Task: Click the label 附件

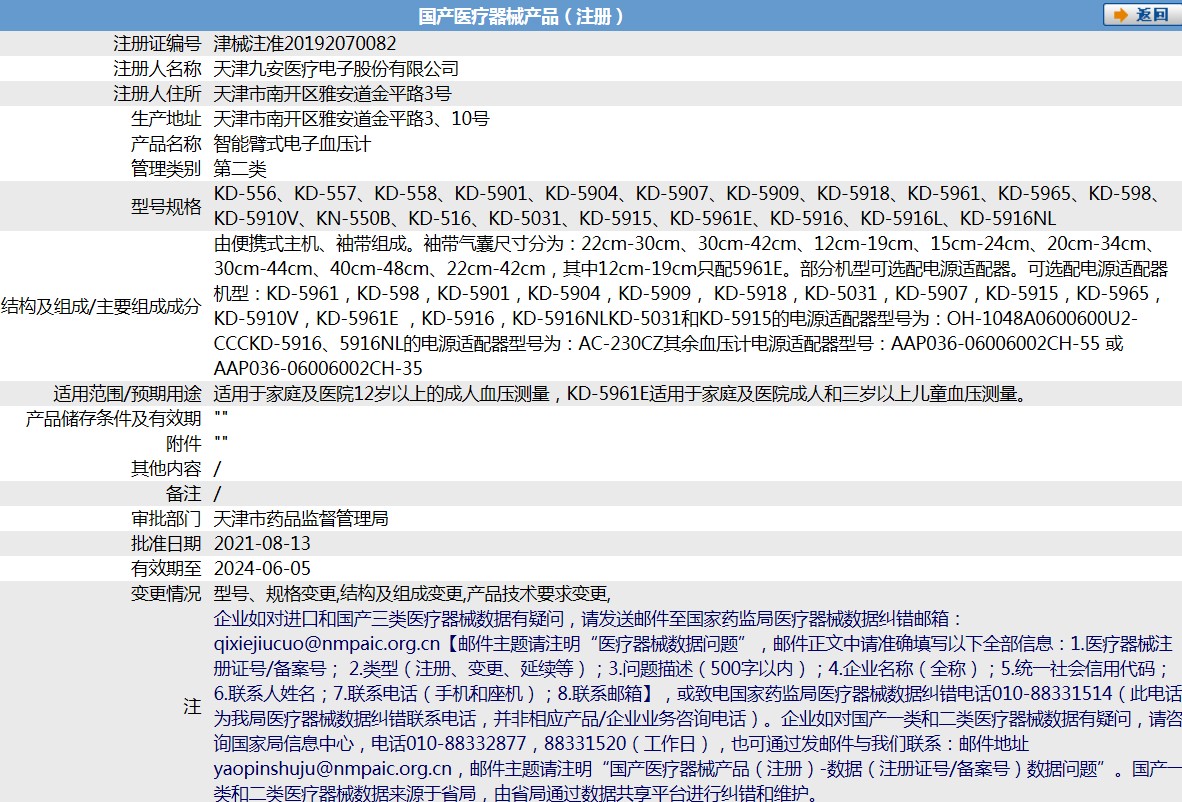Action: (183, 443)
